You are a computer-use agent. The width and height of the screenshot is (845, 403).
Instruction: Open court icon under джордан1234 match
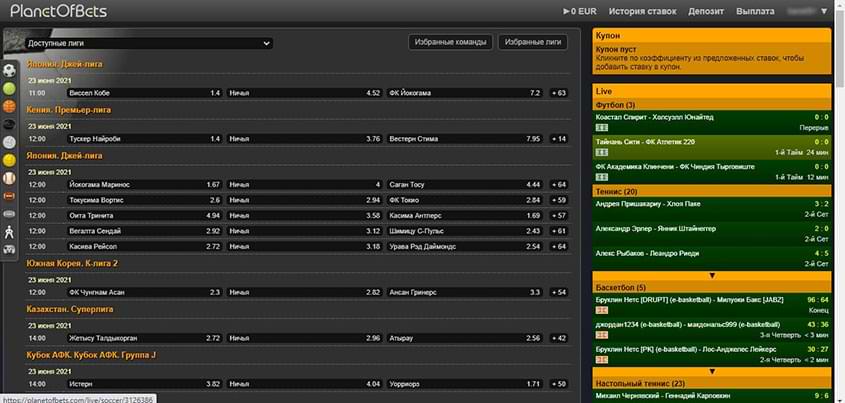point(601,335)
